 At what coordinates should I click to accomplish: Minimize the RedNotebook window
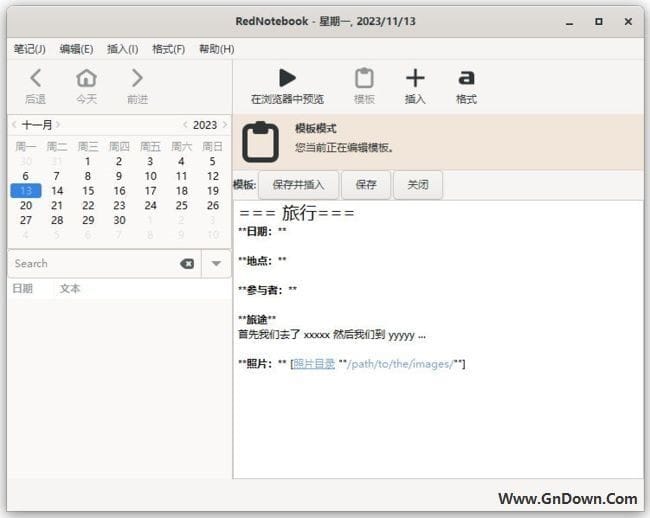570,22
